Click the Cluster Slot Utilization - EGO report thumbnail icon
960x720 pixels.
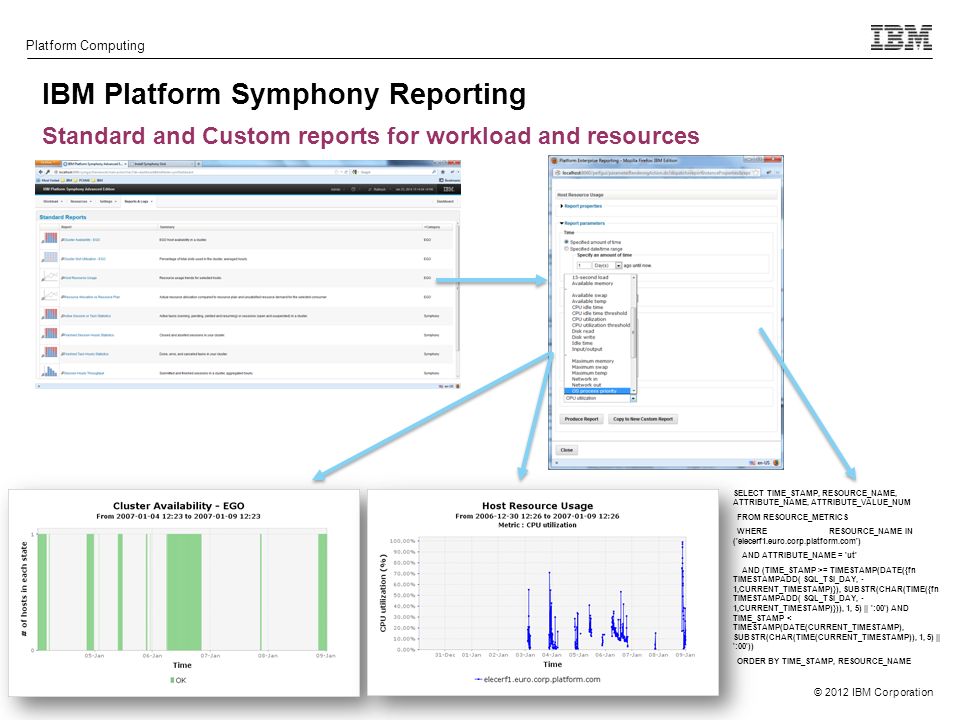[x=50, y=257]
